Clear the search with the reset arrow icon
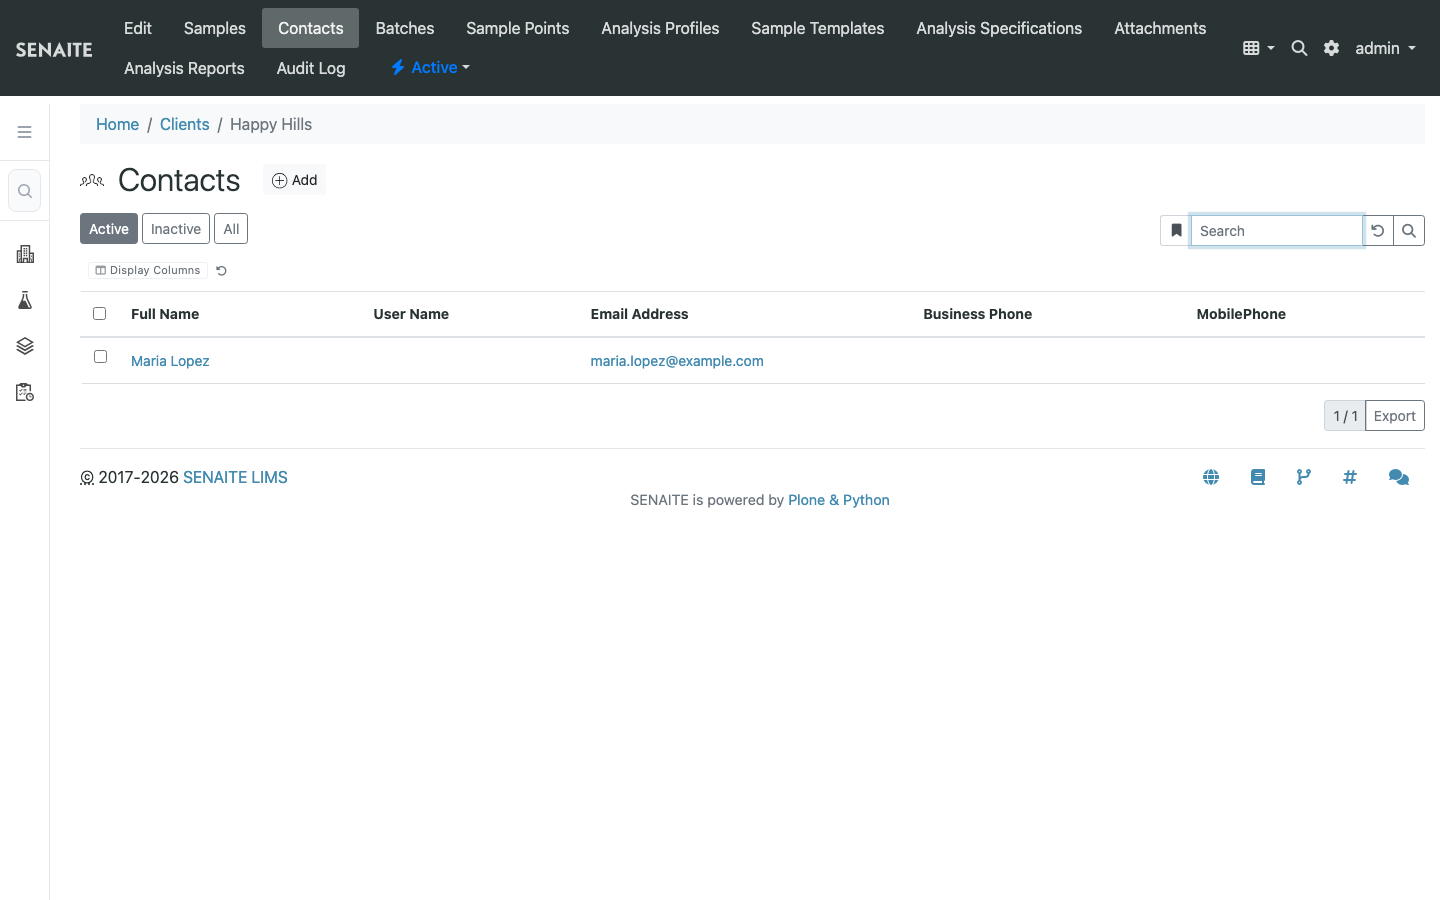The height and width of the screenshot is (900, 1440). (1378, 231)
